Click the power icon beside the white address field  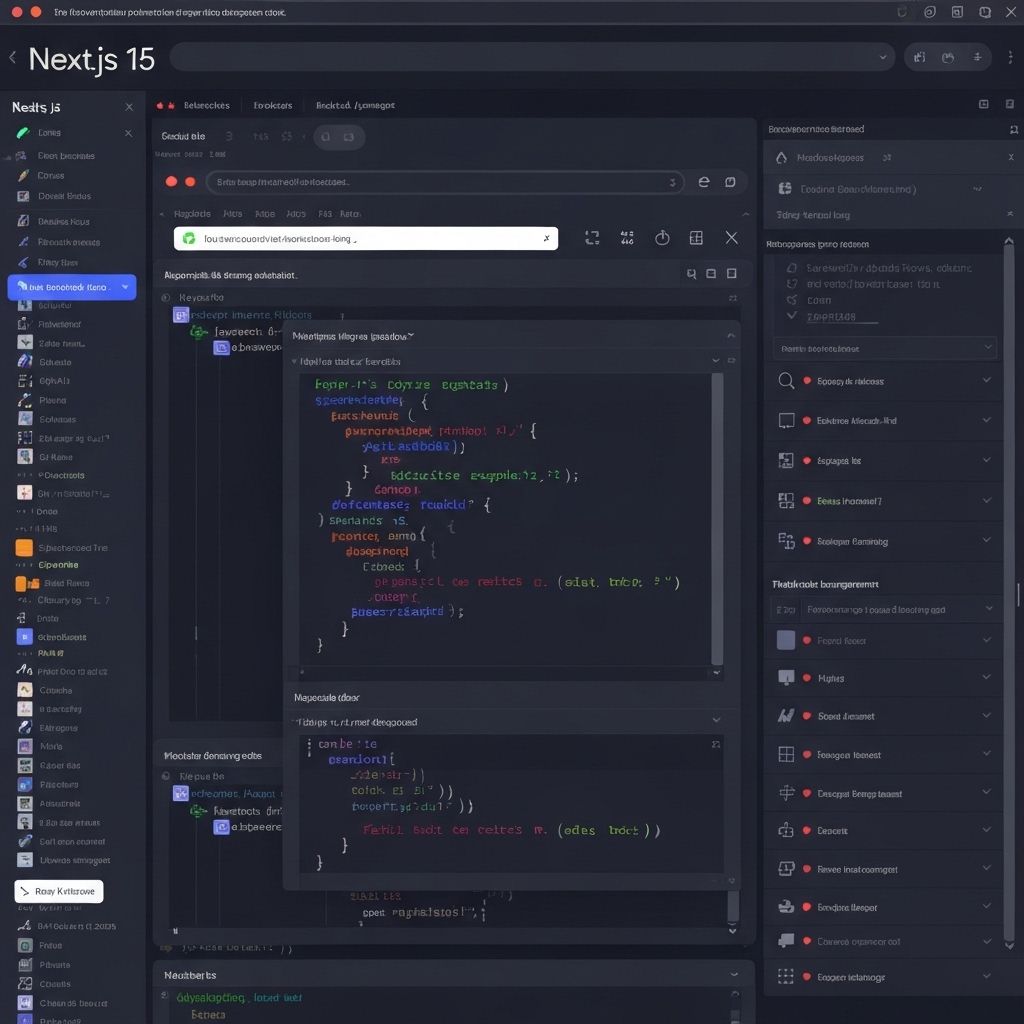pos(662,238)
